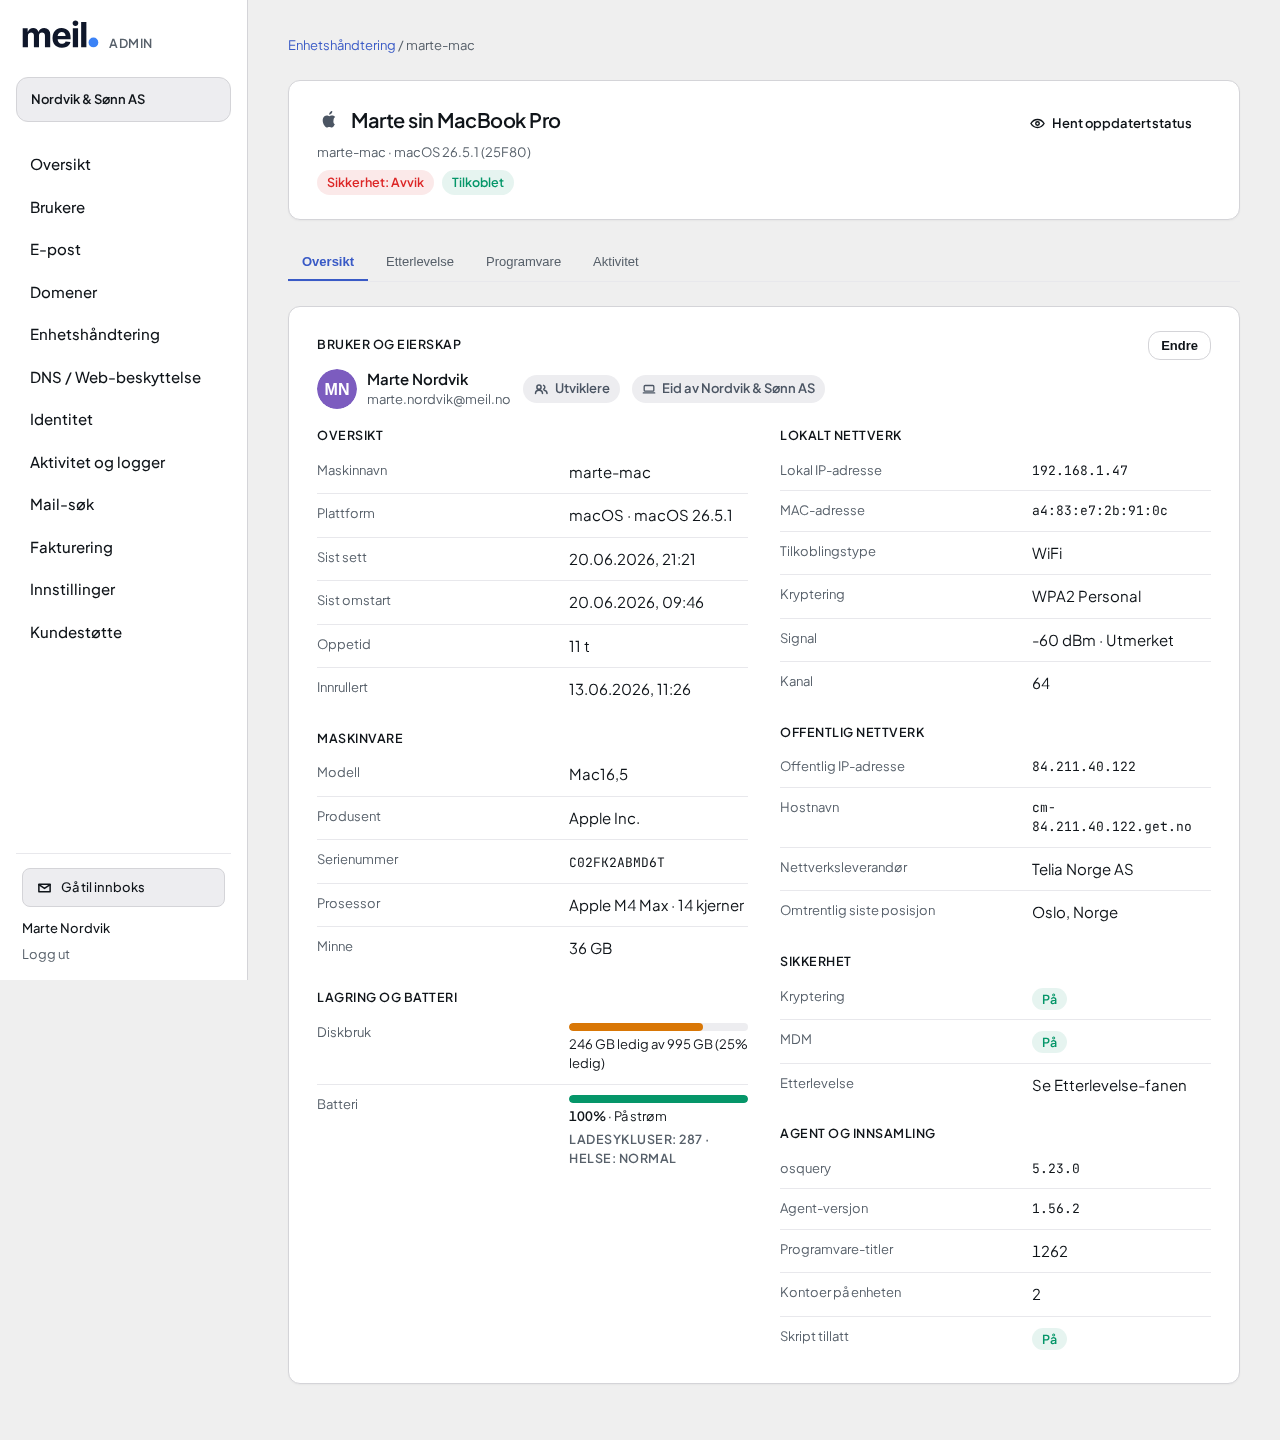Open Oversikt in the sidebar

click(123, 165)
